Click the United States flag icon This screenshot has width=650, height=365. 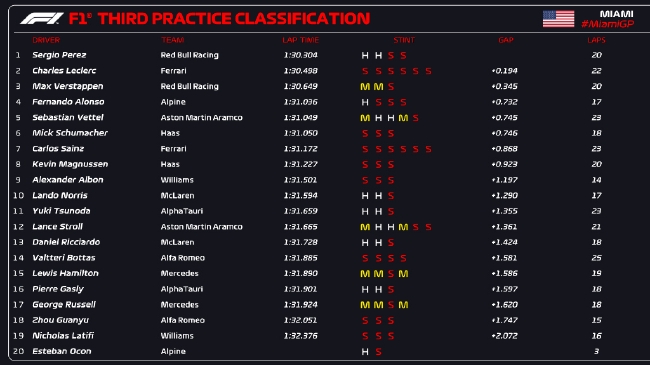(558, 19)
